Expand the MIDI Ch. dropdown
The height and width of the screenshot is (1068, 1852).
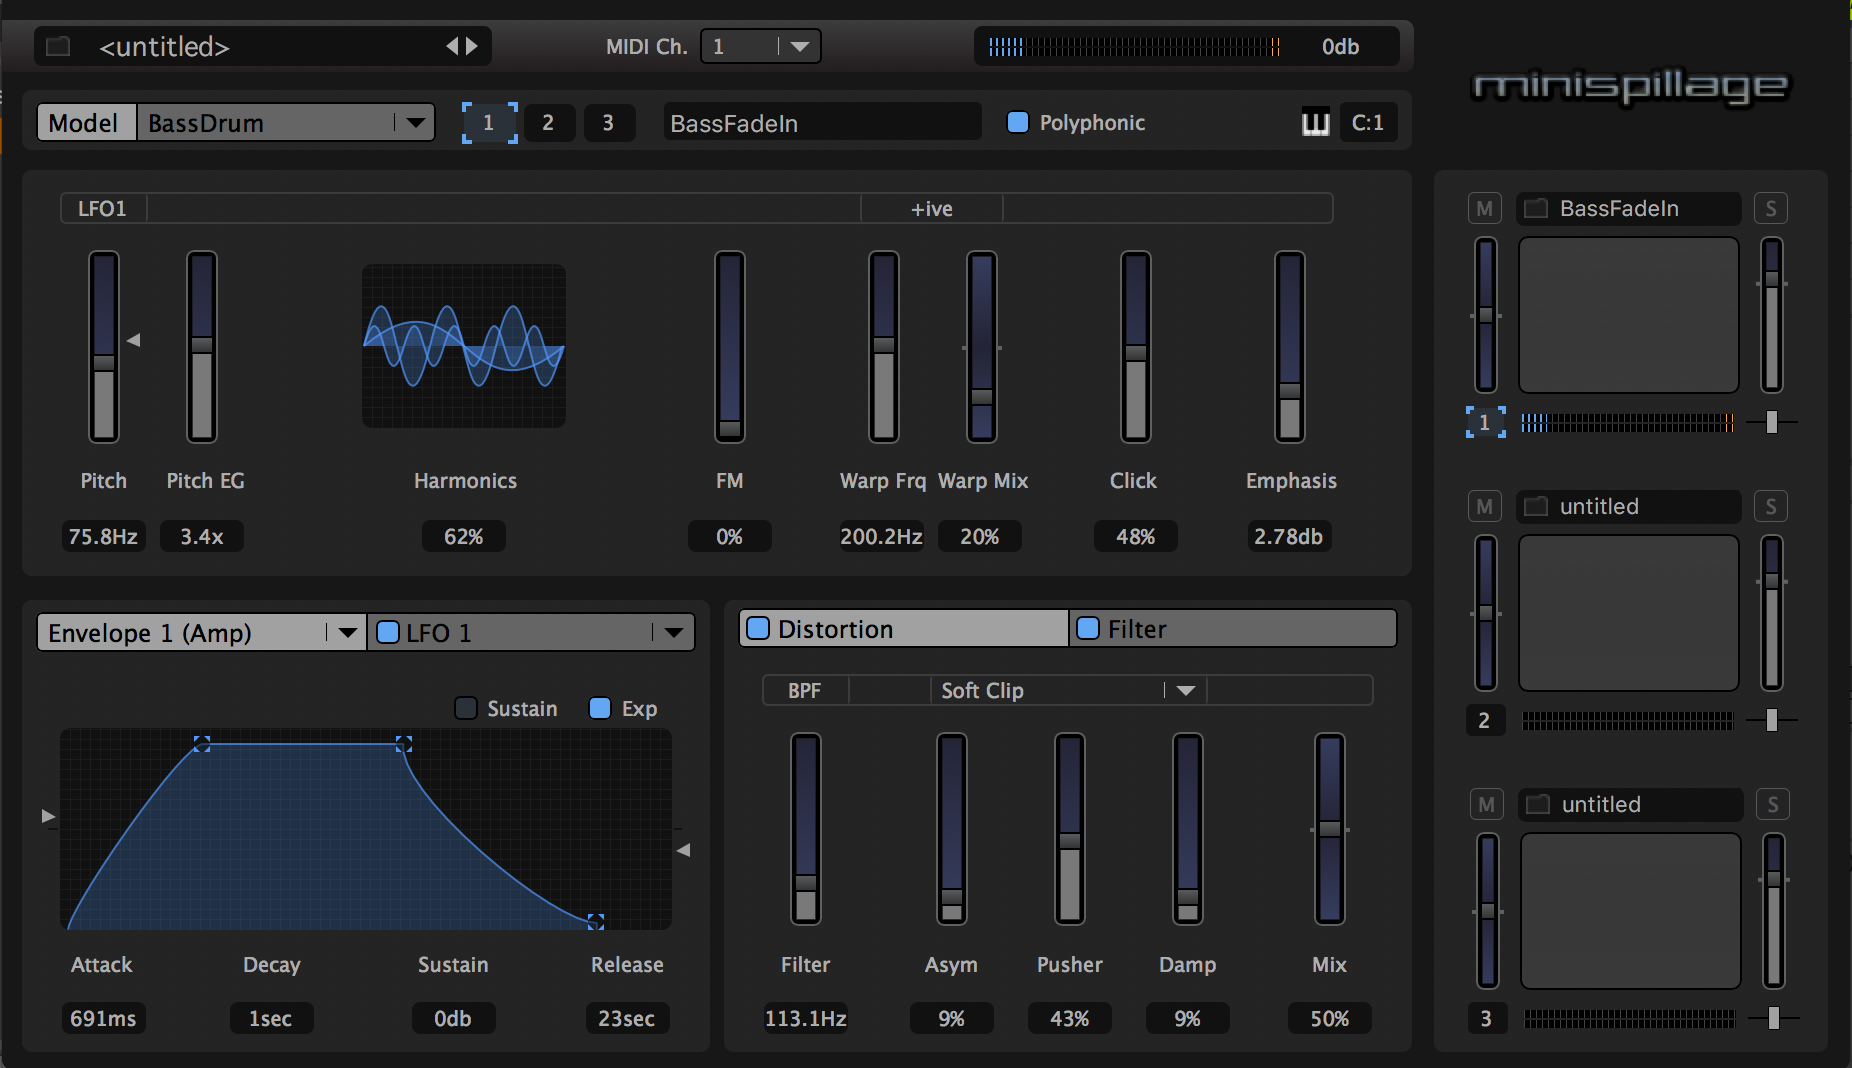tap(799, 46)
